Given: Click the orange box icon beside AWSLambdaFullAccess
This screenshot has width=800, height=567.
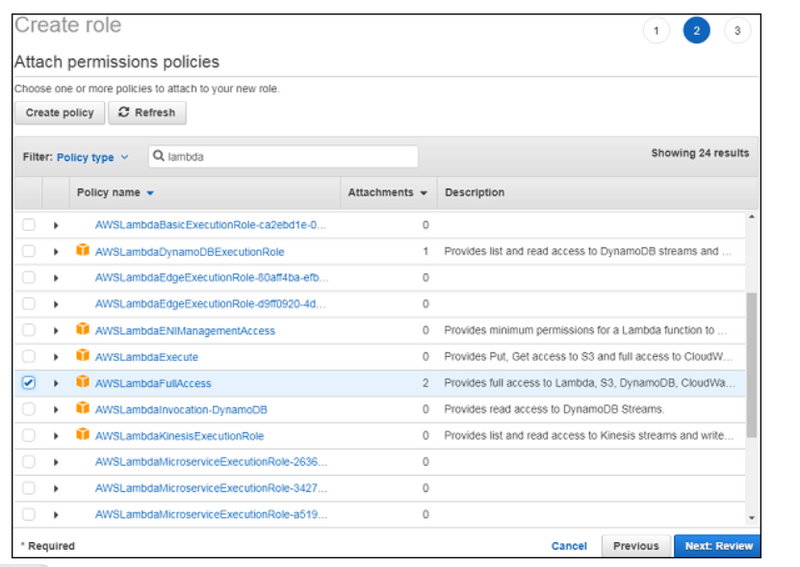Looking at the screenshot, I should [x=83, y=383].
